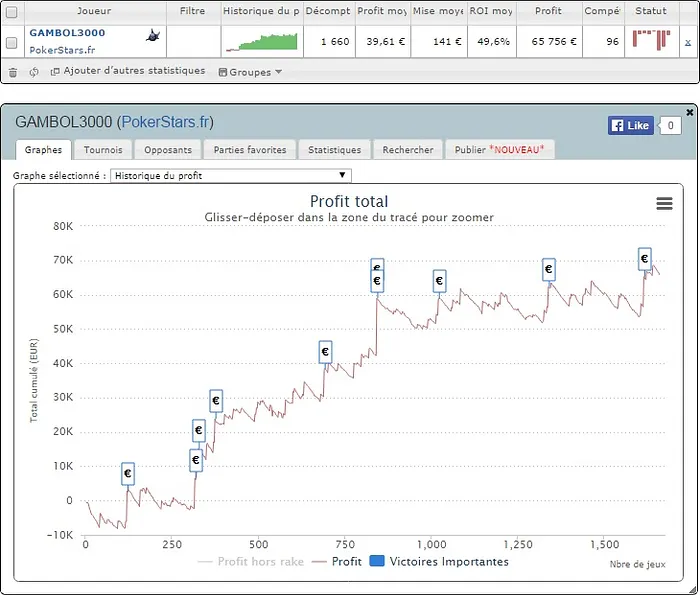Click the euro marker near 125 games
700x595 pixels.
tap(127, 473)
